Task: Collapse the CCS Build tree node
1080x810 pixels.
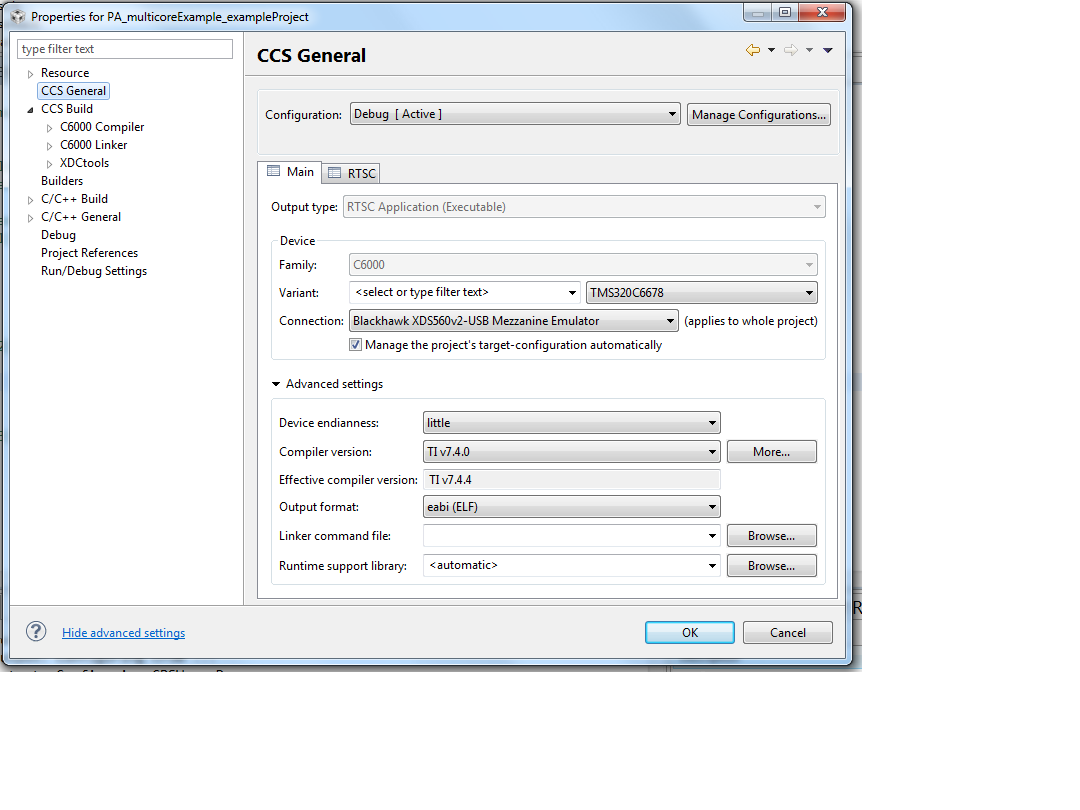Action: tap(30, 110)
